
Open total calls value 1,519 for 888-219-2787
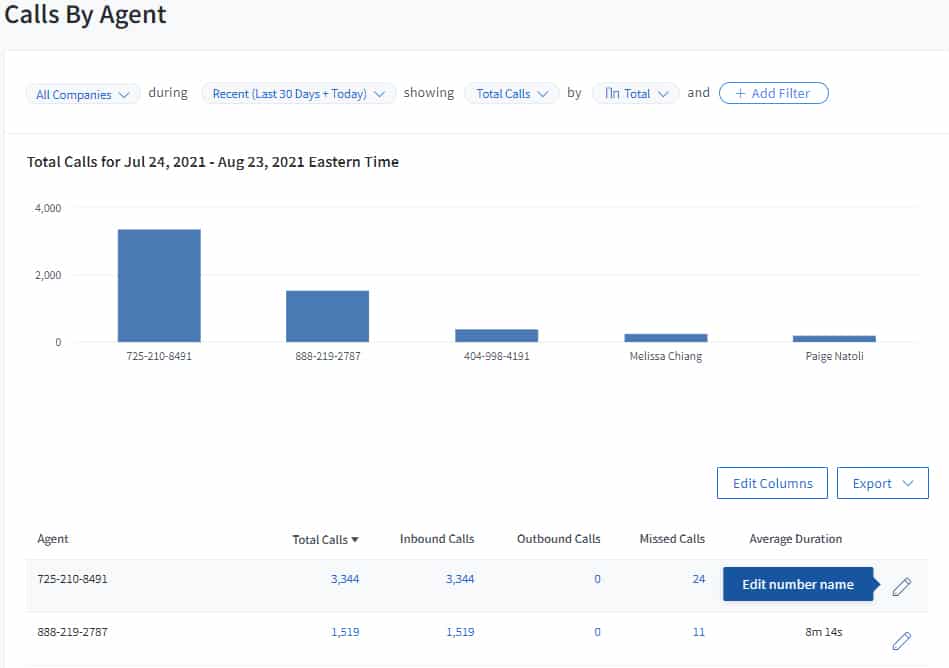click(x=345, y=632)
